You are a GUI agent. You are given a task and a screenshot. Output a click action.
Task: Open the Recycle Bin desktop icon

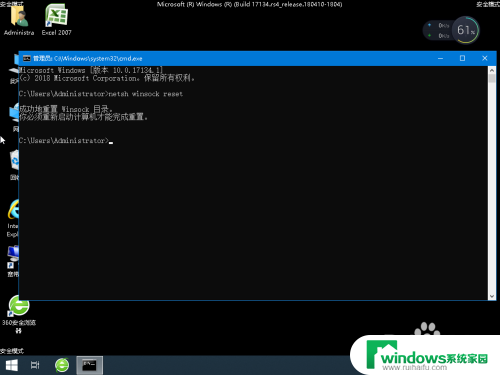(x=14, y=165)
